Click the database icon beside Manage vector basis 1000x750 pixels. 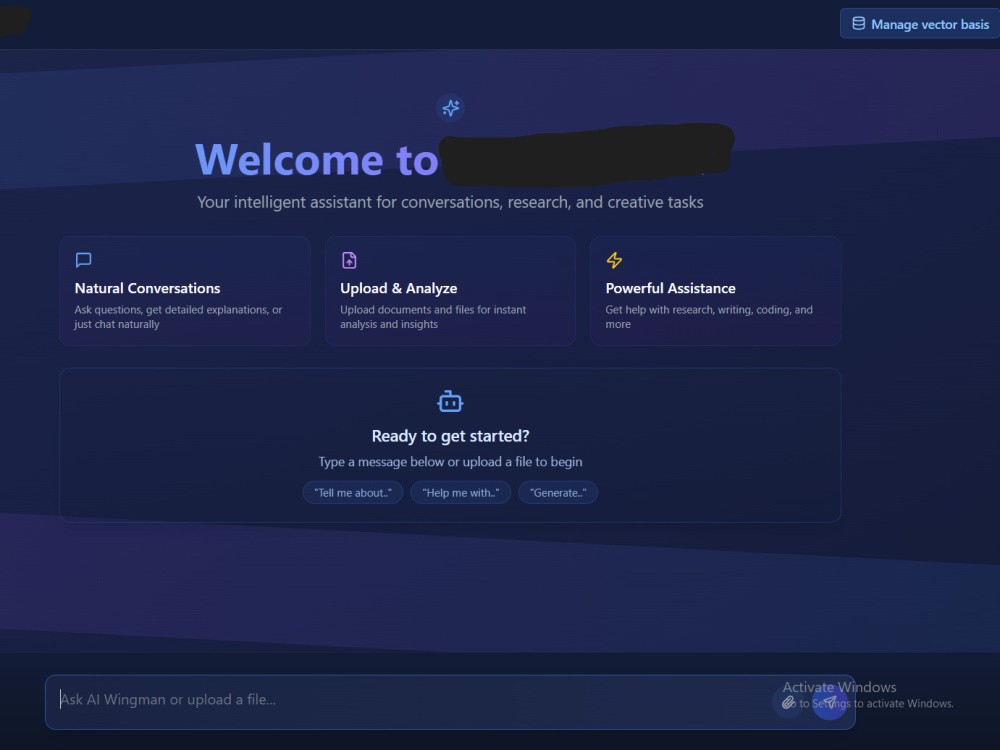[858, 24]
